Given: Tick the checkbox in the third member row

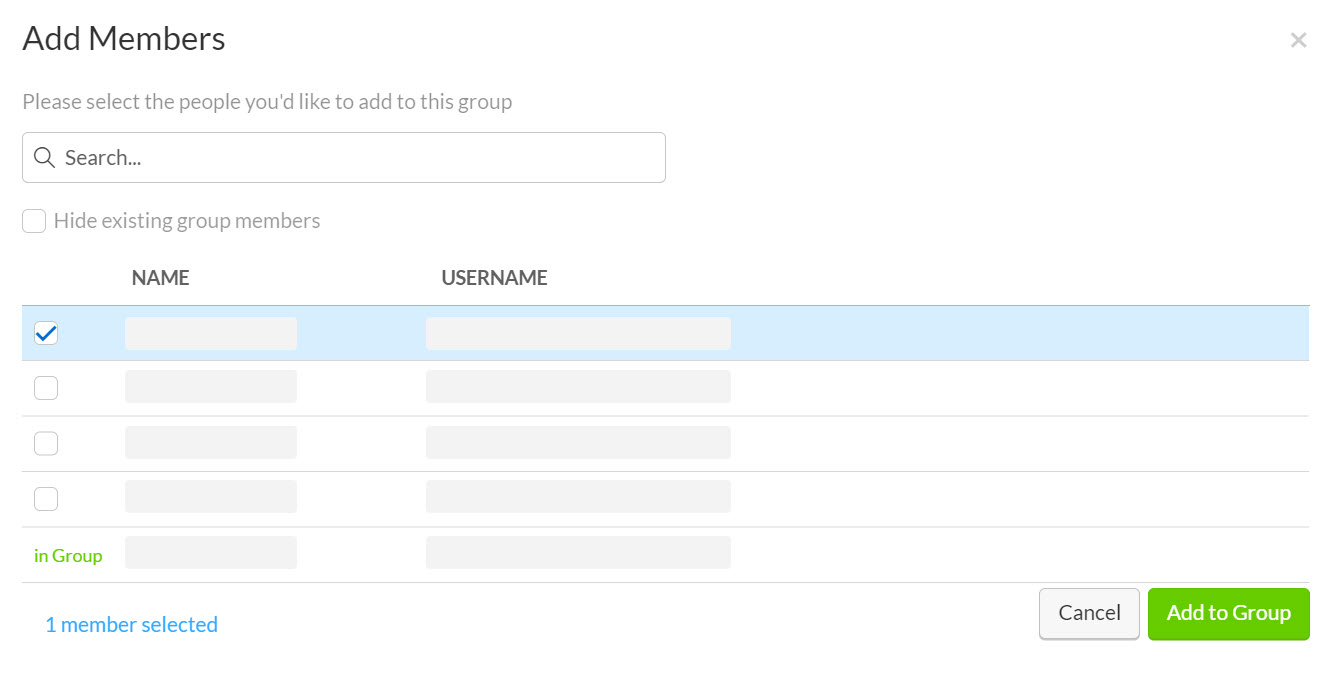Looking at the screenshot, I should coord(46,443).
